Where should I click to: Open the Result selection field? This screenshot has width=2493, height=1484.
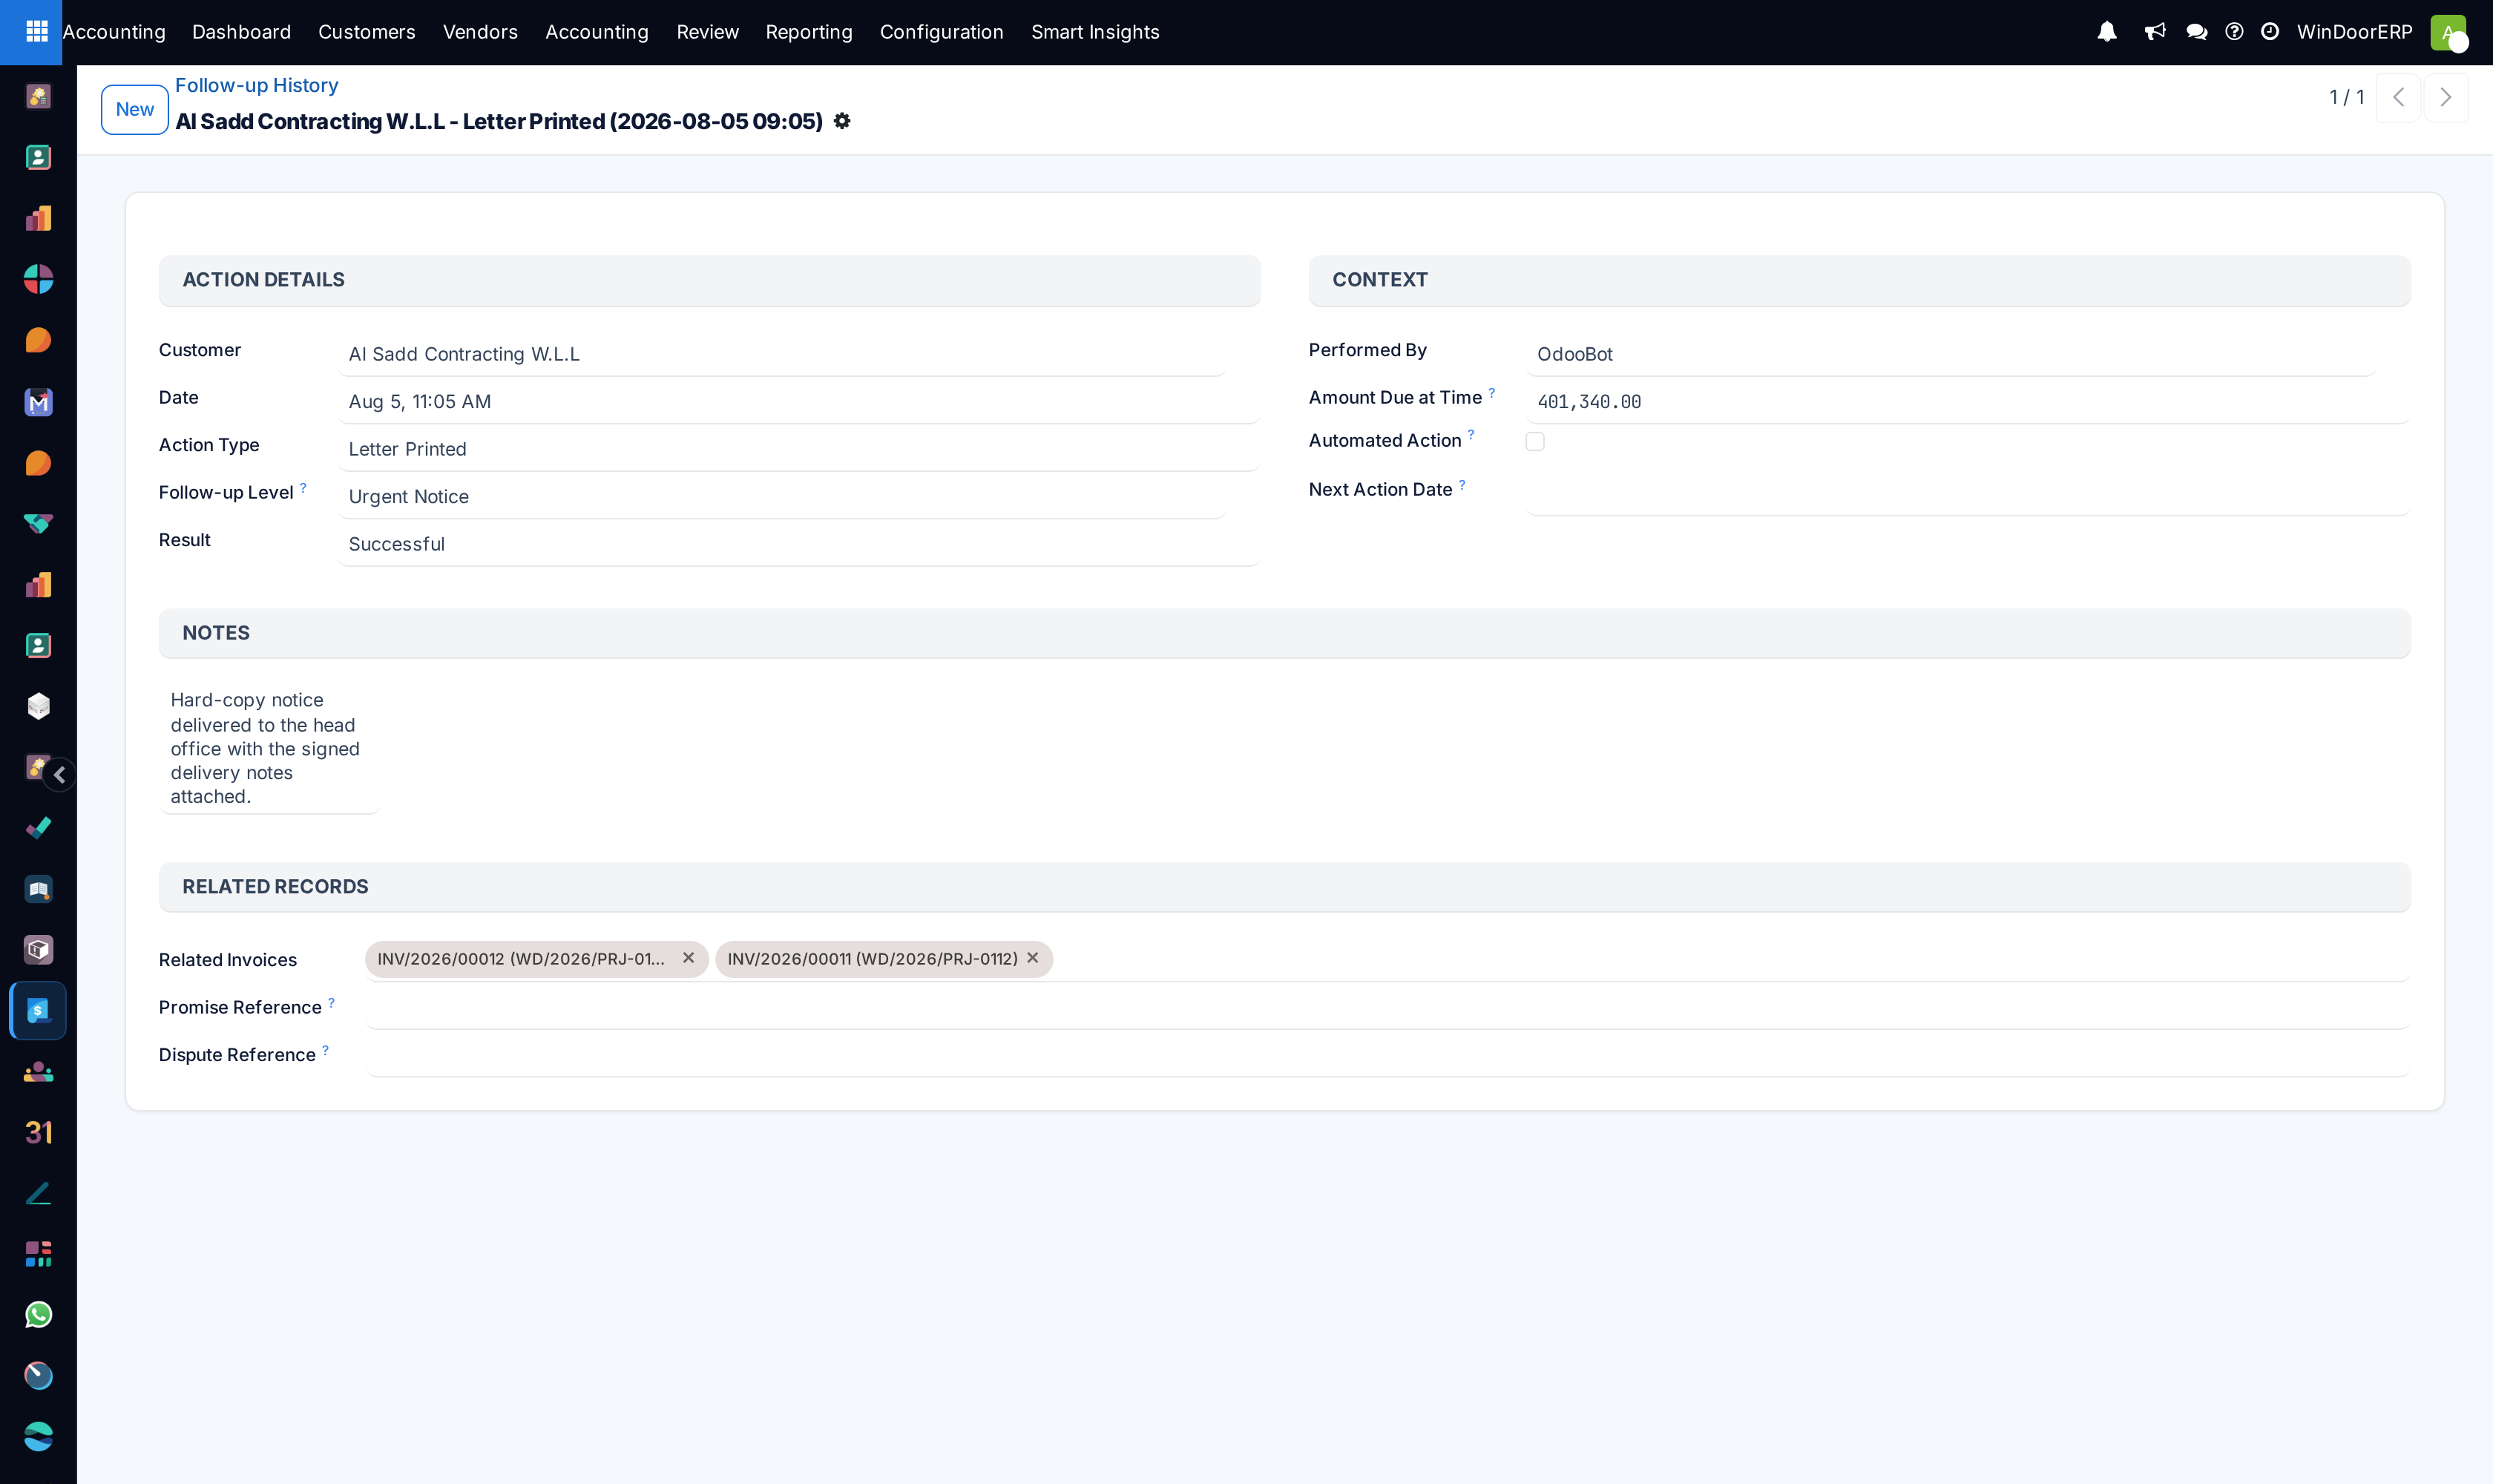click(798, 544)
